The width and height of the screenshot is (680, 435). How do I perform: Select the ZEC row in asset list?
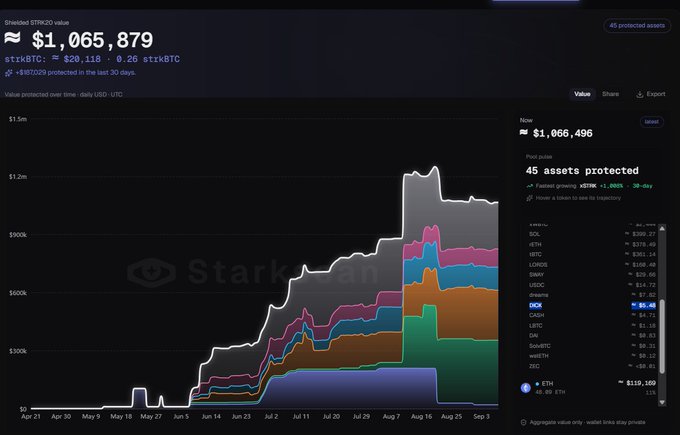(x=592, y=366)
